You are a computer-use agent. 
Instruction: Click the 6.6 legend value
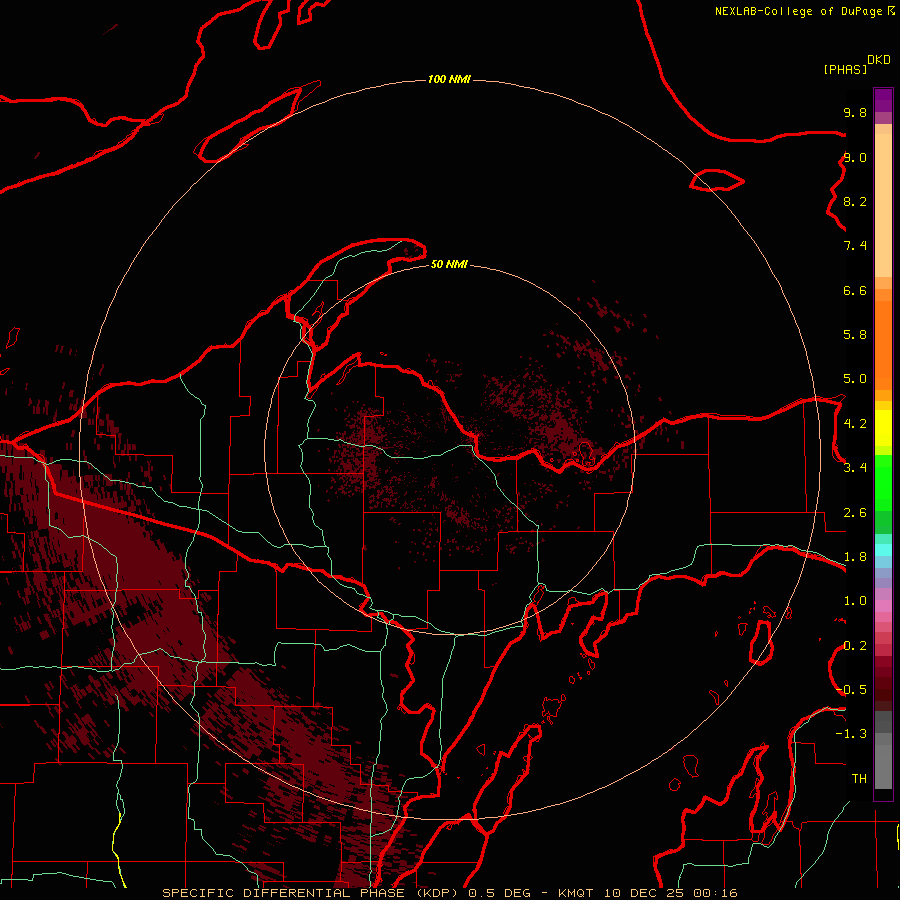click(855, 290)
